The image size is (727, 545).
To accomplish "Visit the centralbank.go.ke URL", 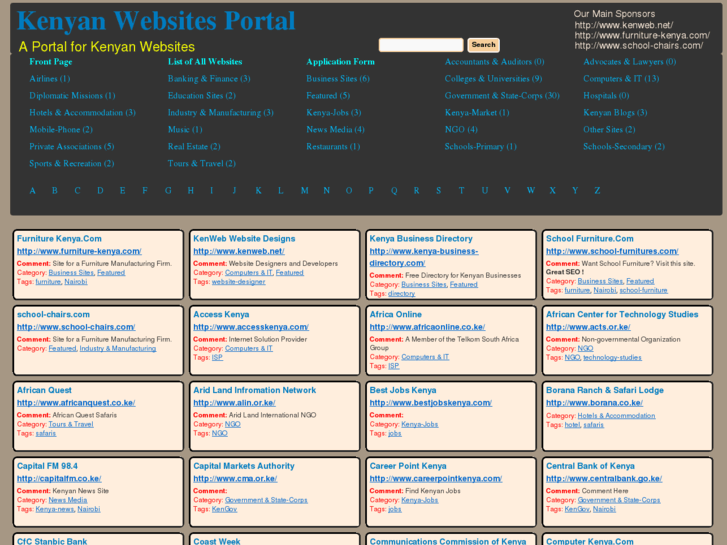I will [x=604, y=479].
